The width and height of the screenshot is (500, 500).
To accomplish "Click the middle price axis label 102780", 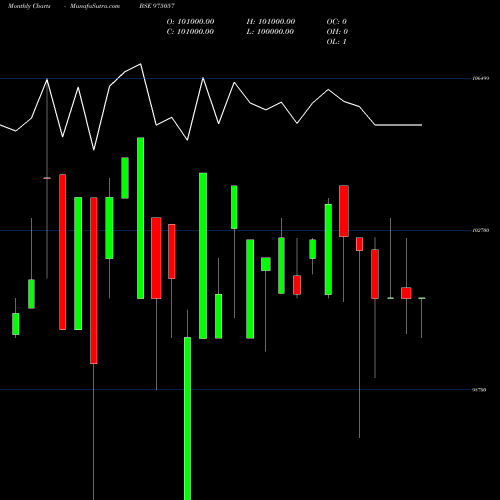I will (481, 230).
